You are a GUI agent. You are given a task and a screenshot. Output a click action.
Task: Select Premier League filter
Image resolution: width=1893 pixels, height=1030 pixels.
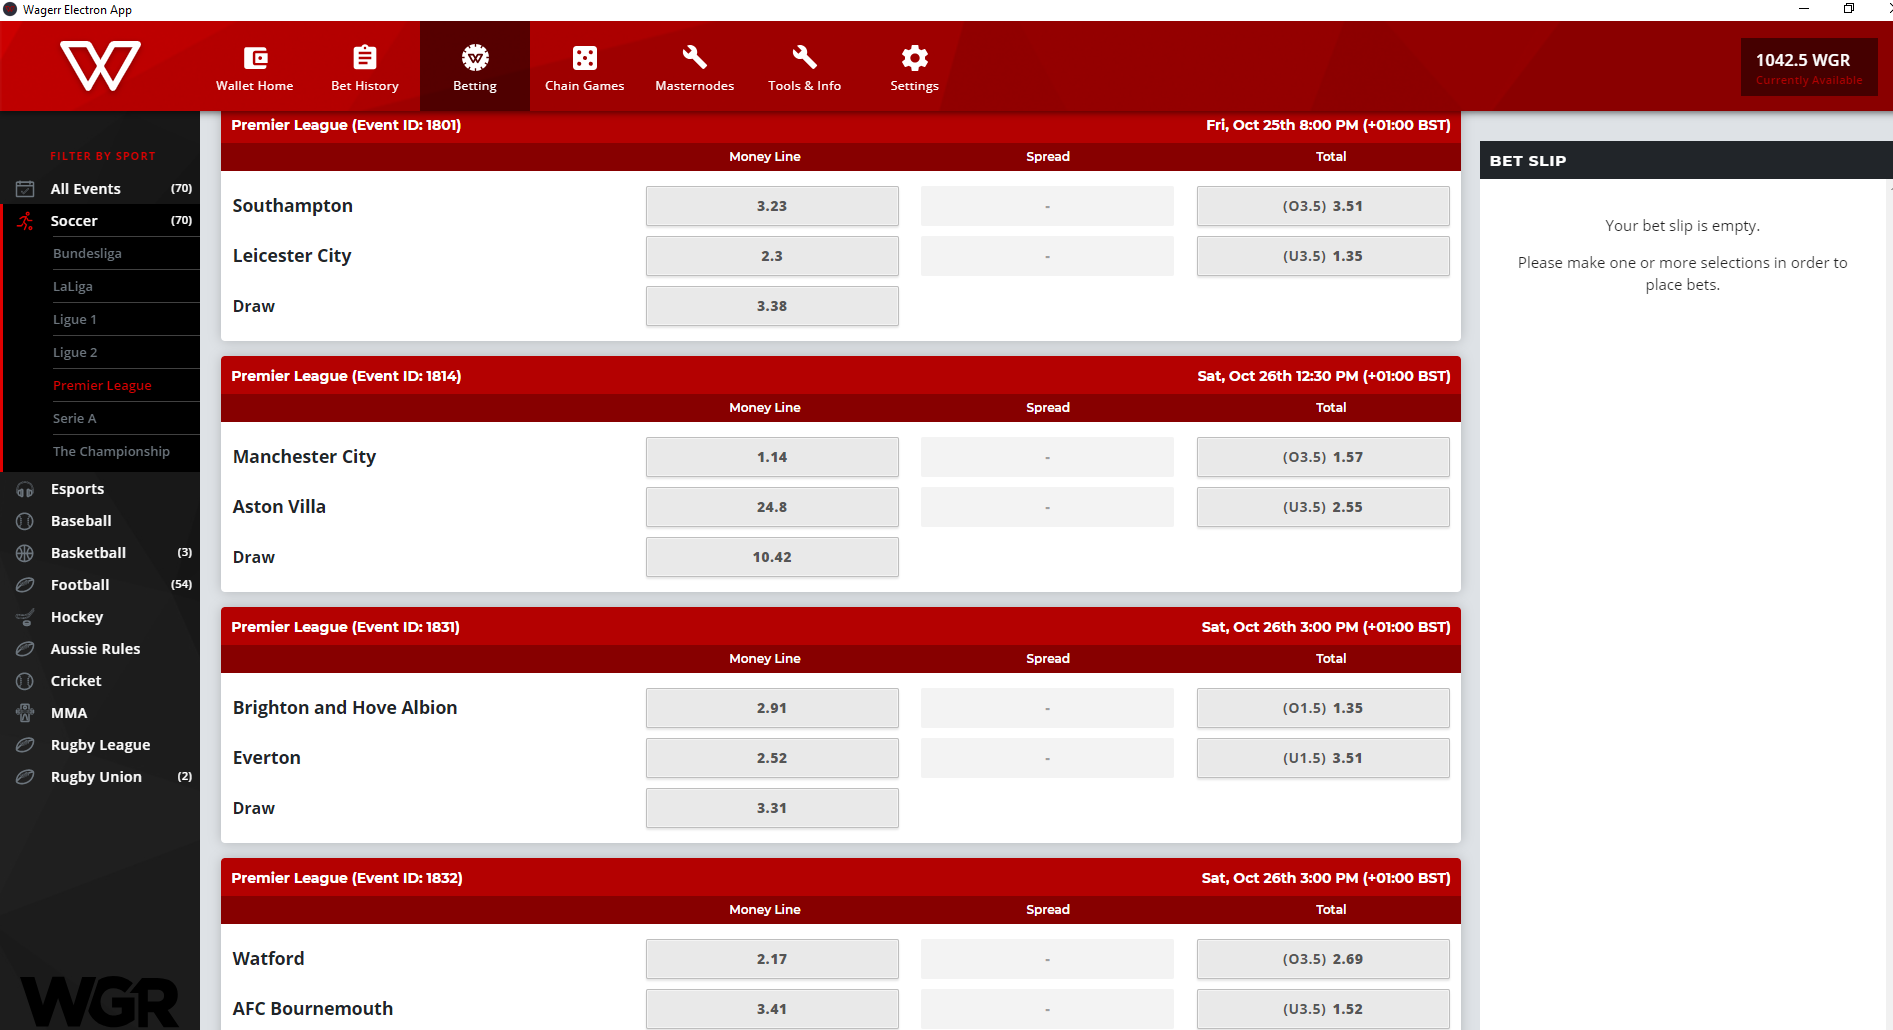click(x=102, y=385)
